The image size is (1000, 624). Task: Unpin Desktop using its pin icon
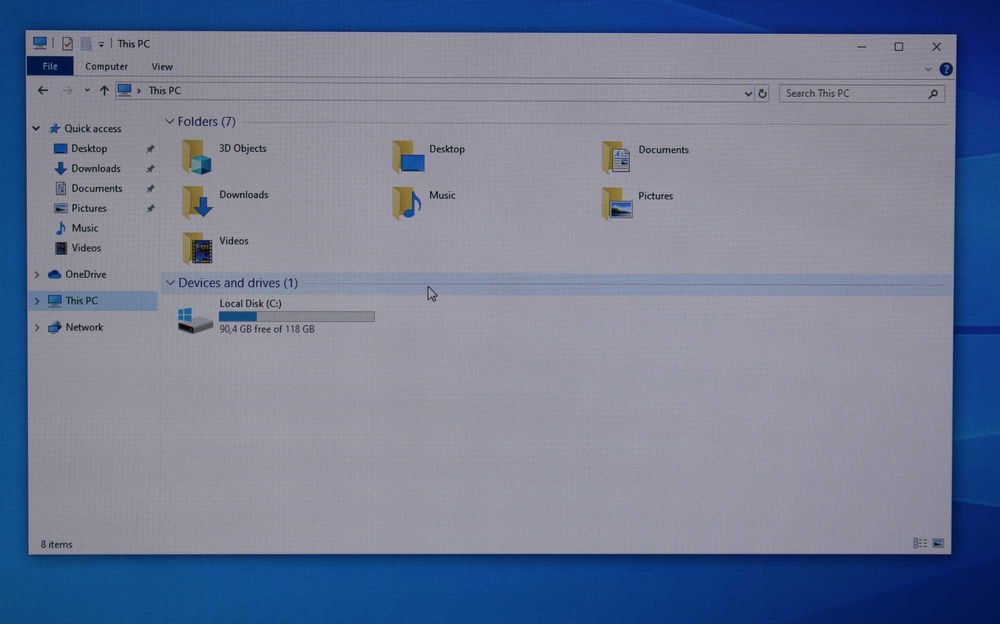tap(150, 149)
